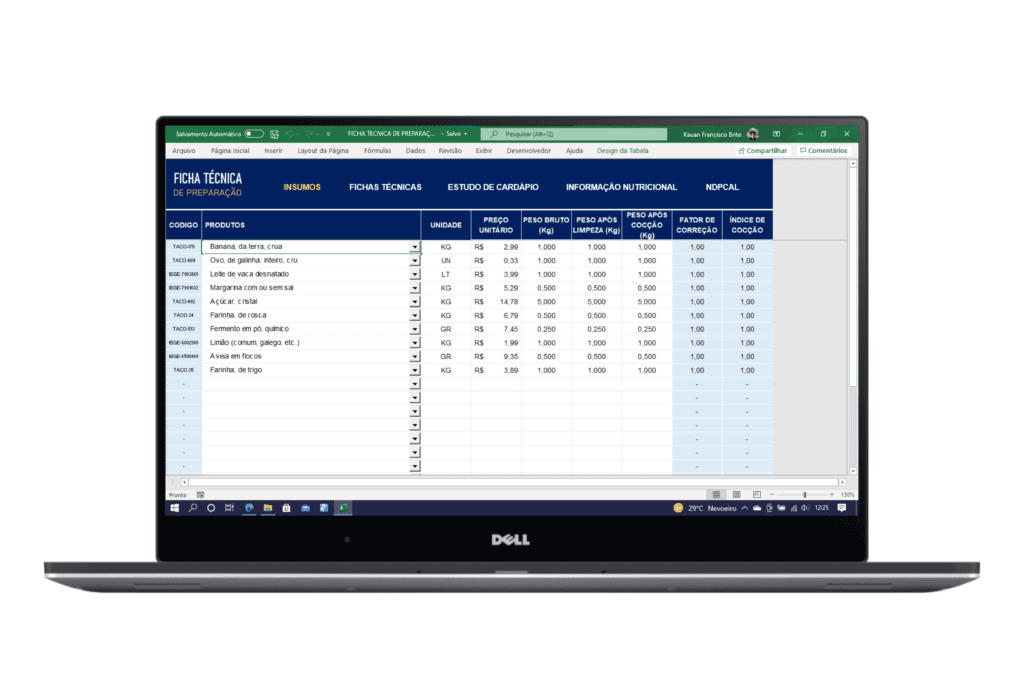Open the ribbon display options icon
Image resolution: width=1024 pixels, height=682 pixels.
point(776,134)
